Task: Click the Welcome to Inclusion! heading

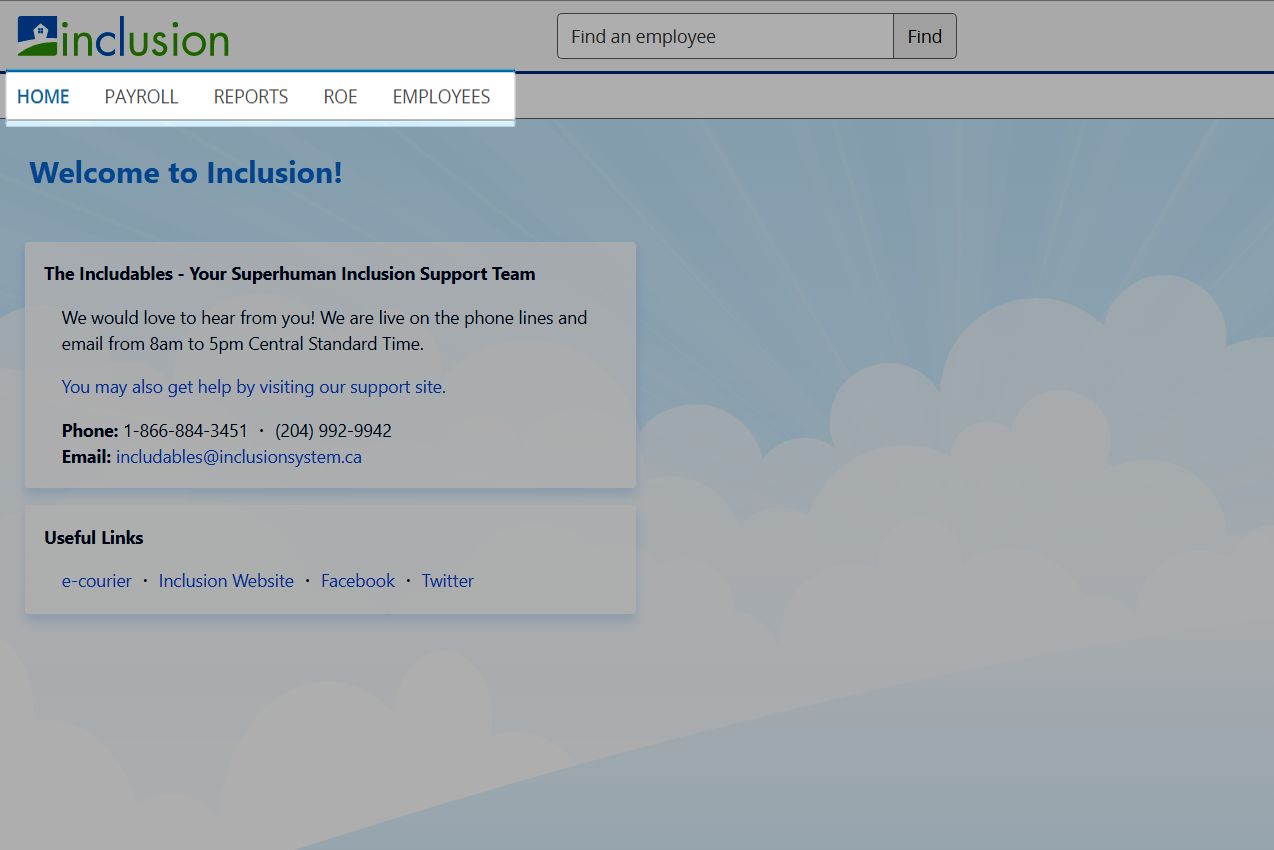Action: (186, 172)
